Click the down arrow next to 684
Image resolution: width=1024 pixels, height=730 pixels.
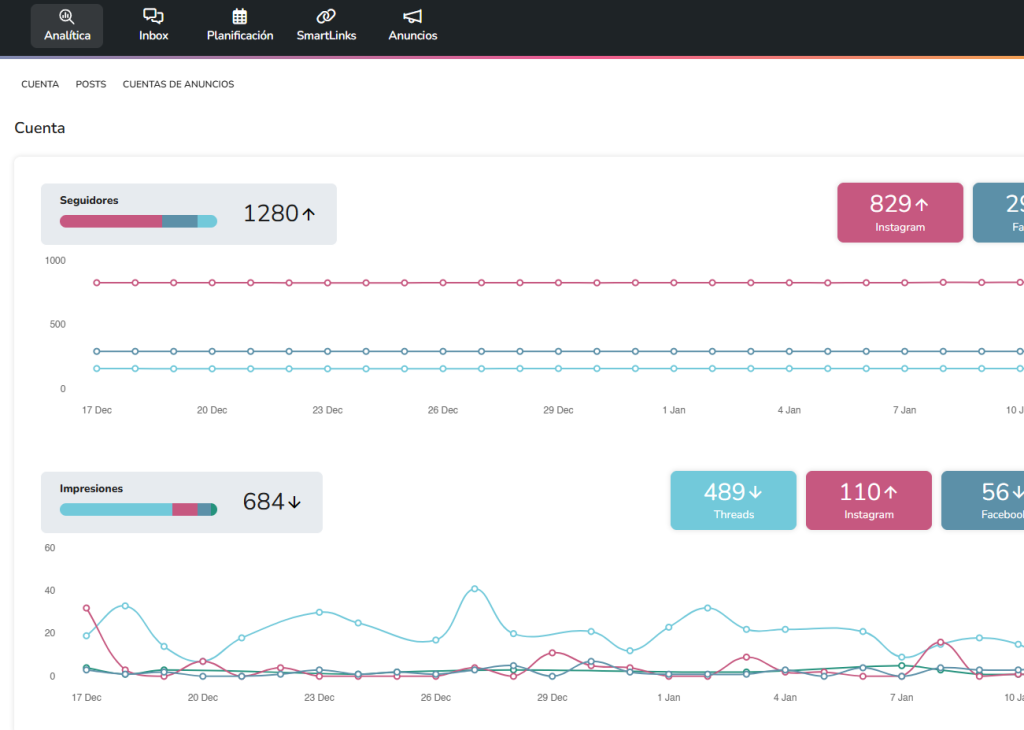click(x=295, y=502)
